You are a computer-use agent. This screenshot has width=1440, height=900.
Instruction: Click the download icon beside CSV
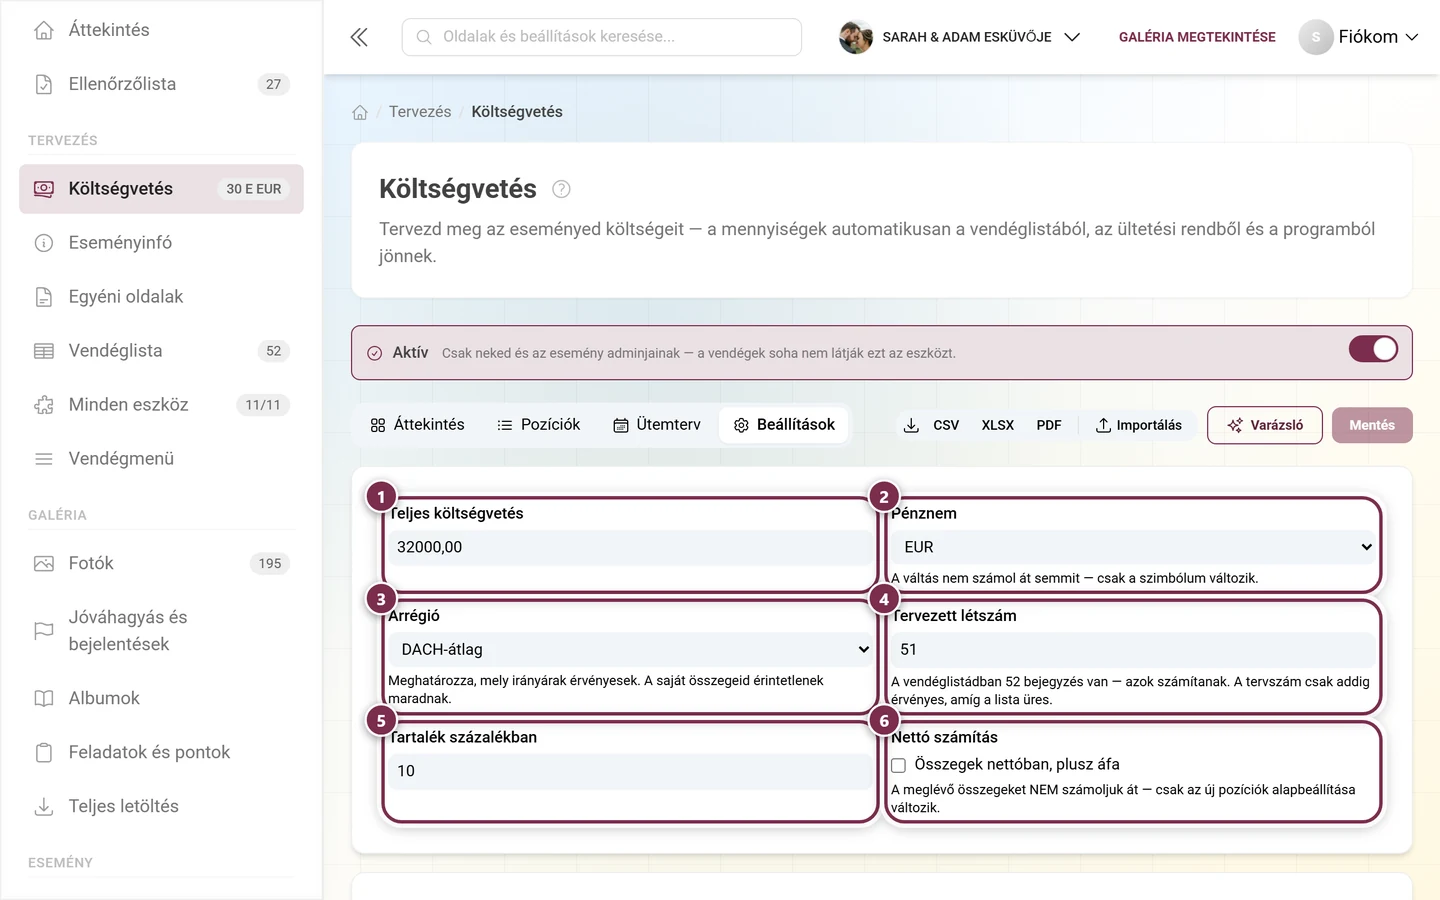pos(911,425)
